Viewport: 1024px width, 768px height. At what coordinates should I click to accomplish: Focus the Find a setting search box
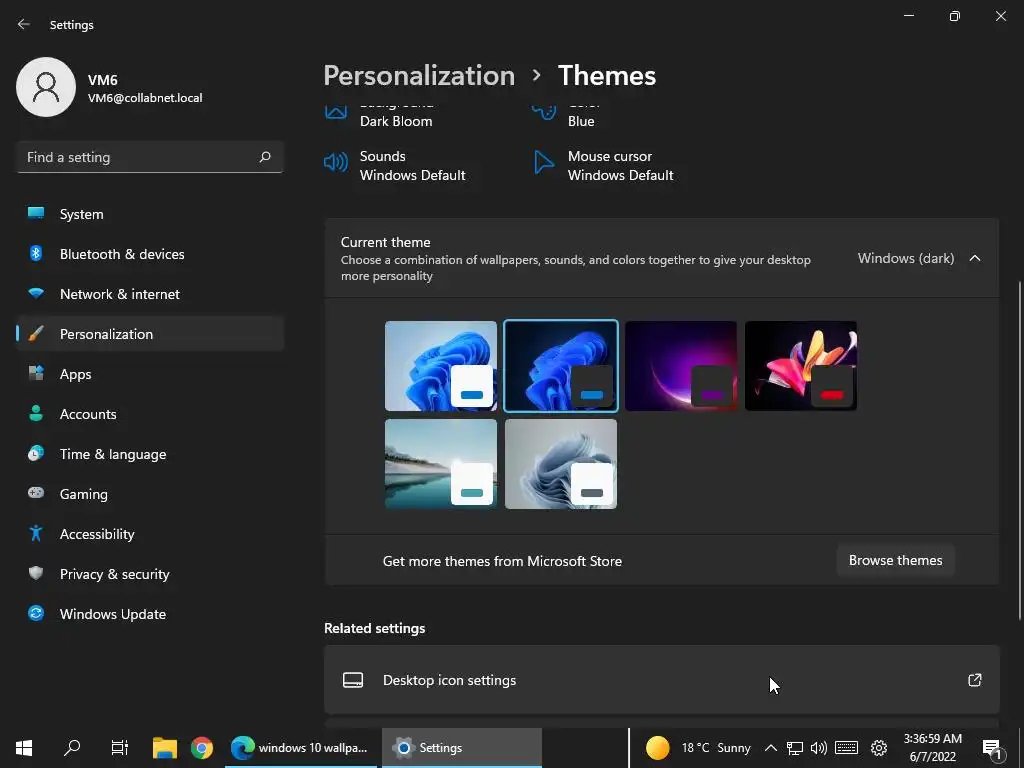(150, 157)
